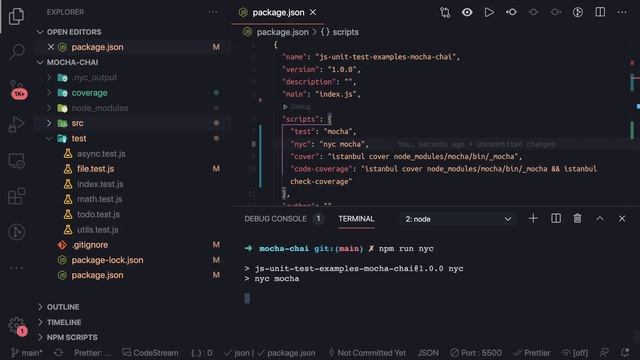Switch to the DEBUG CONSOLE tab
Image resolution: width=640 pixels, height=360 pixels.
pos(276,219)
